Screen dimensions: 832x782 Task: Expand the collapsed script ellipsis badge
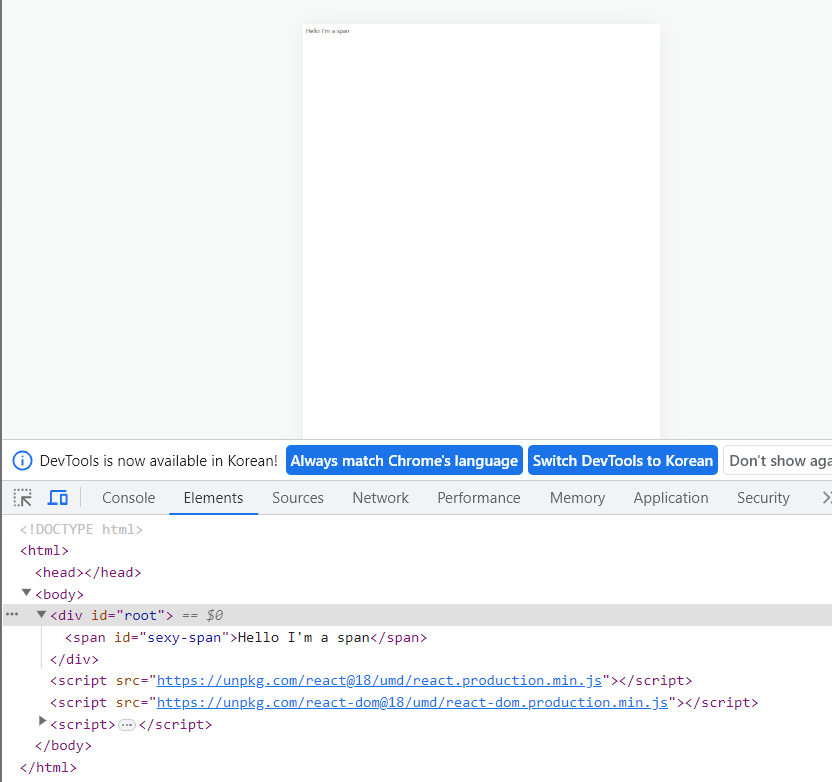point(127,725)
